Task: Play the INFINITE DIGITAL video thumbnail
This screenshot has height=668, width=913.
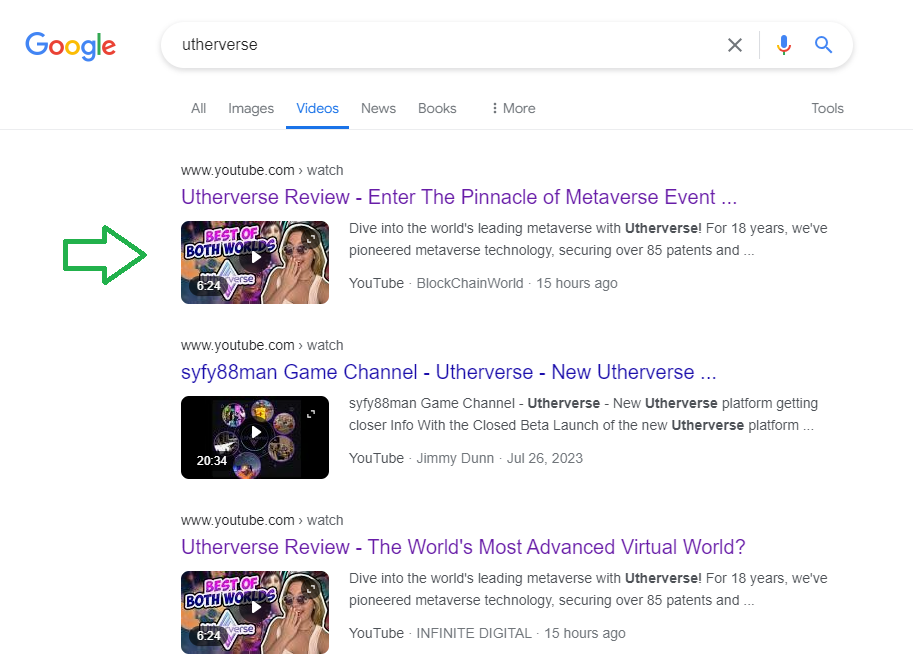Action: pyautogui.click(x=255, y=612)
